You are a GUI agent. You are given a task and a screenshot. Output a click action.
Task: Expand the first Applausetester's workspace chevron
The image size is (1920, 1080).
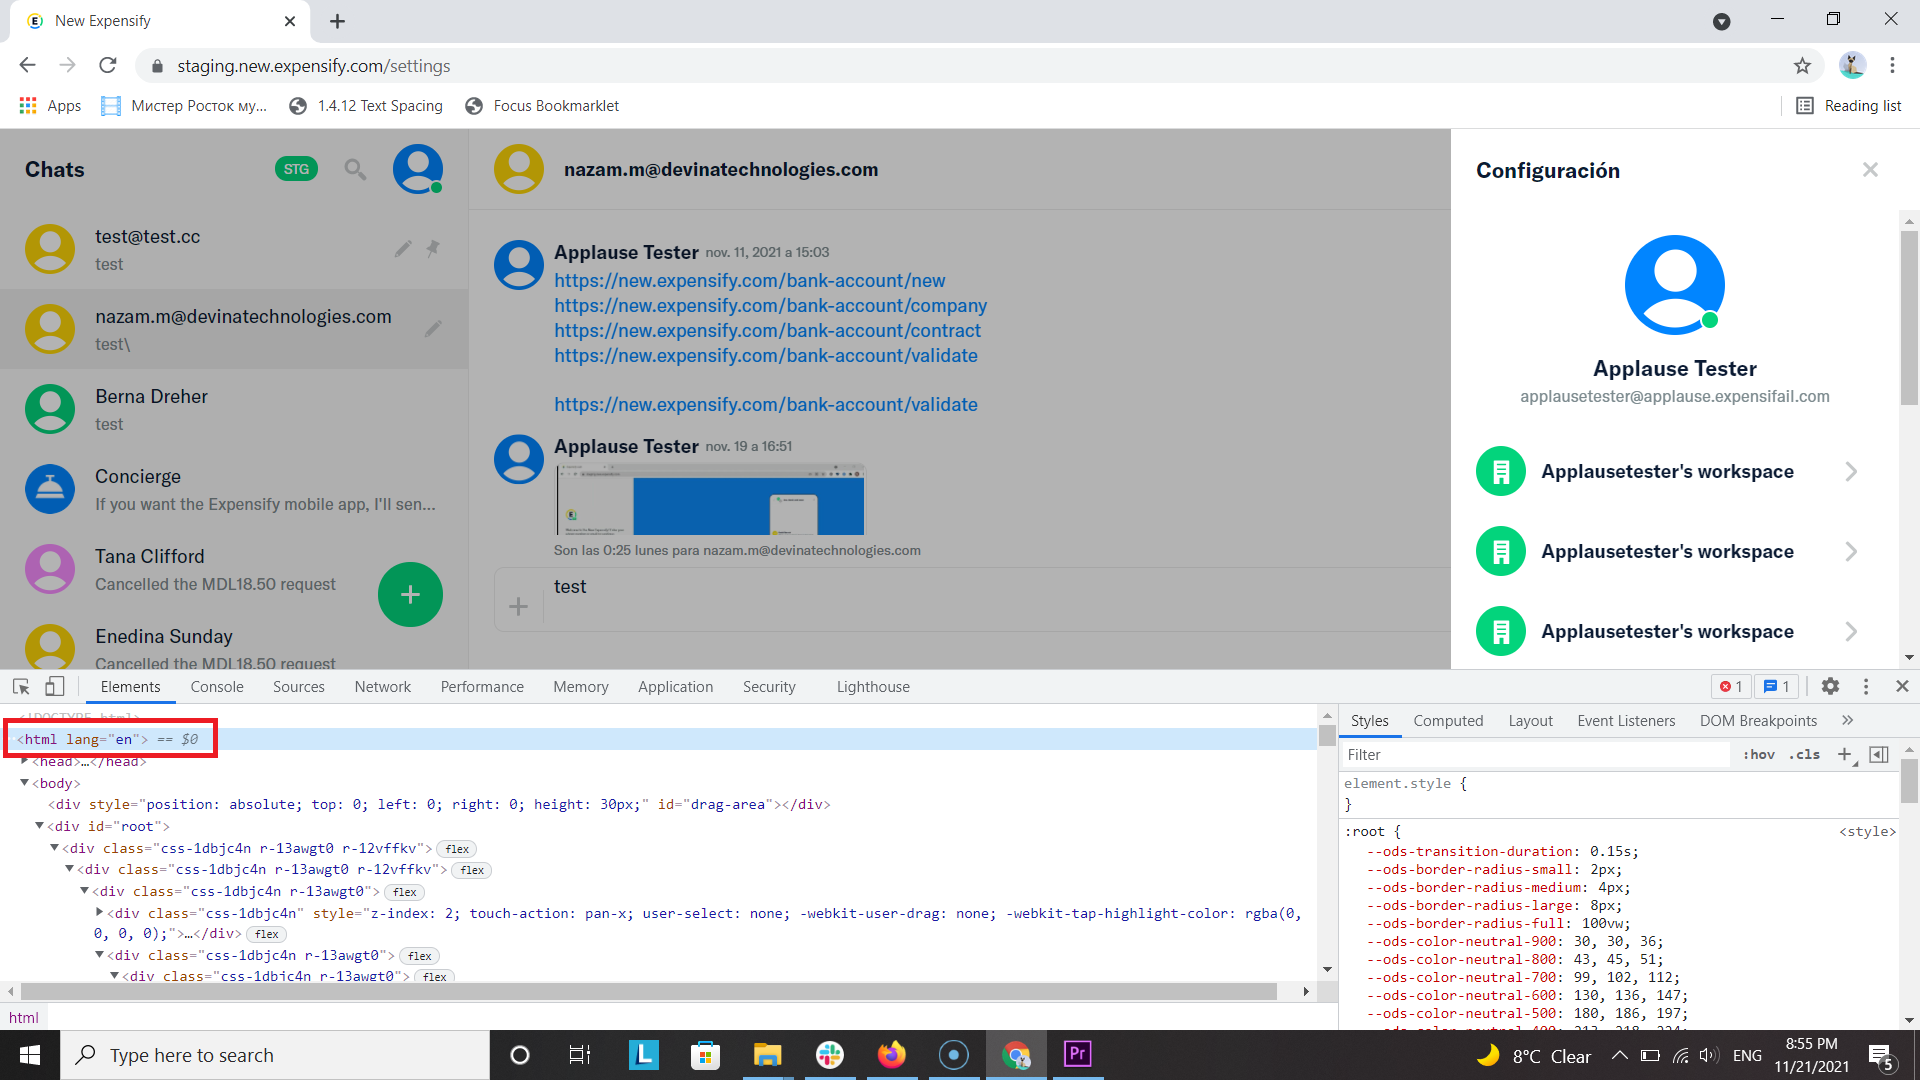pos(1851,472)
